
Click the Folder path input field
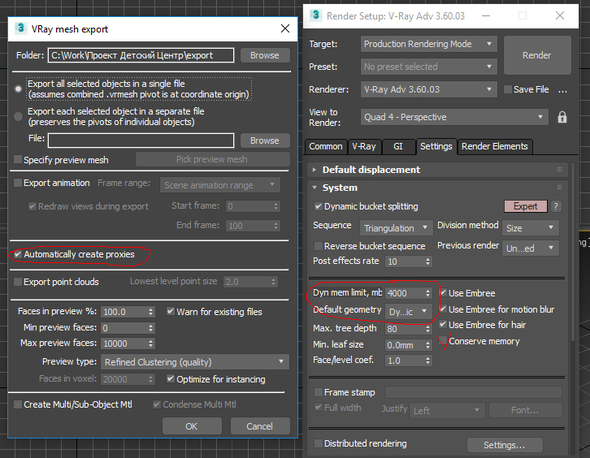pyautogui.click(x=141, y=55)
